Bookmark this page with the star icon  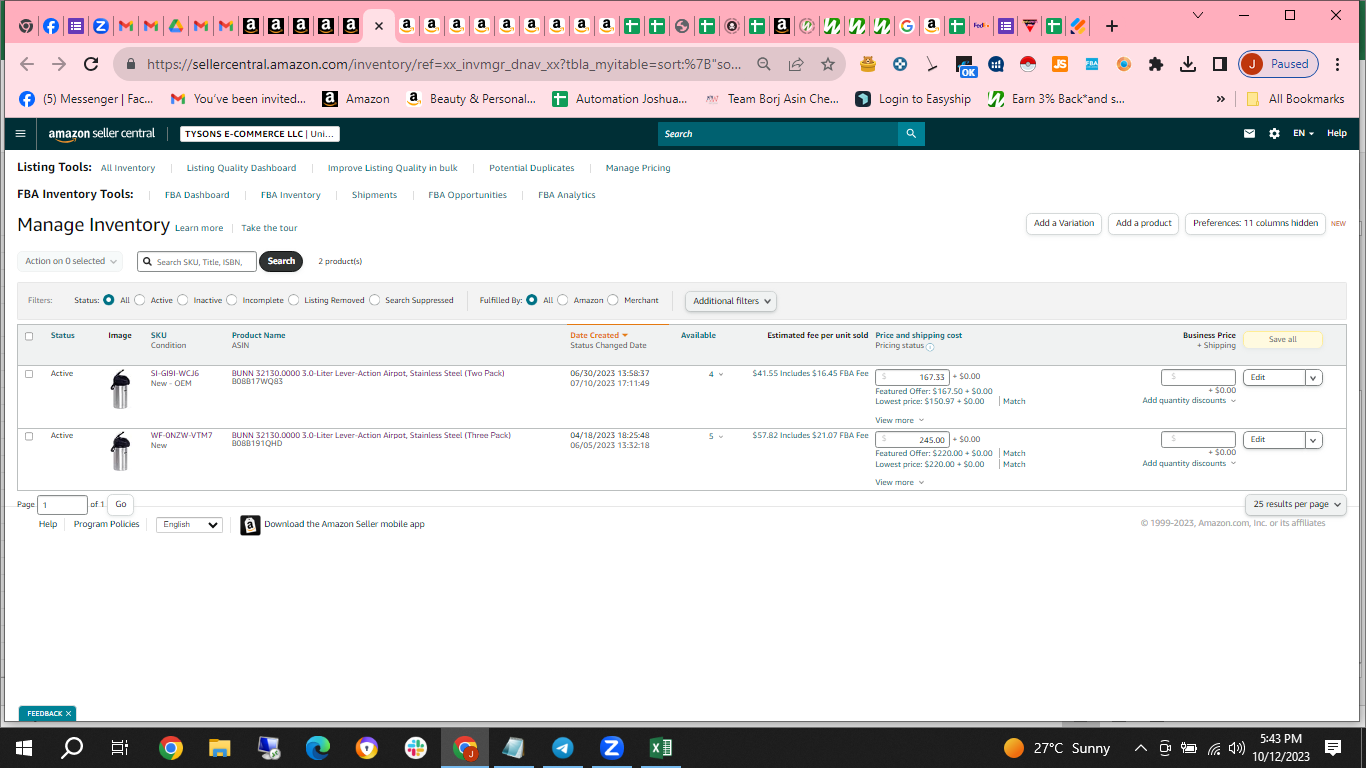tap(828, 64)
